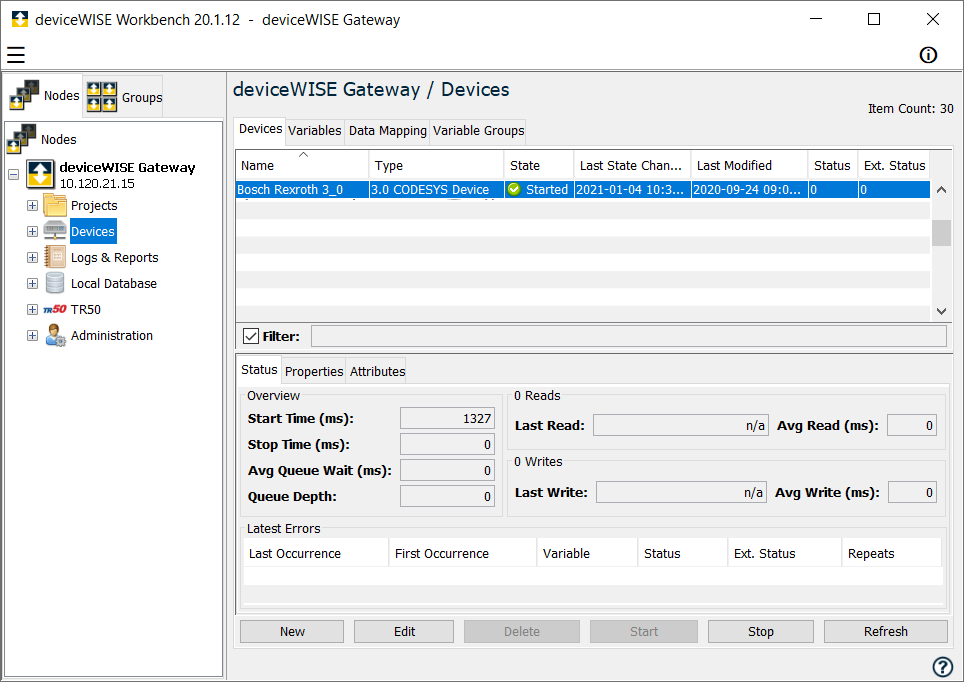
Task: Sort by the Last Modified column header
Action: click(749, 165)
